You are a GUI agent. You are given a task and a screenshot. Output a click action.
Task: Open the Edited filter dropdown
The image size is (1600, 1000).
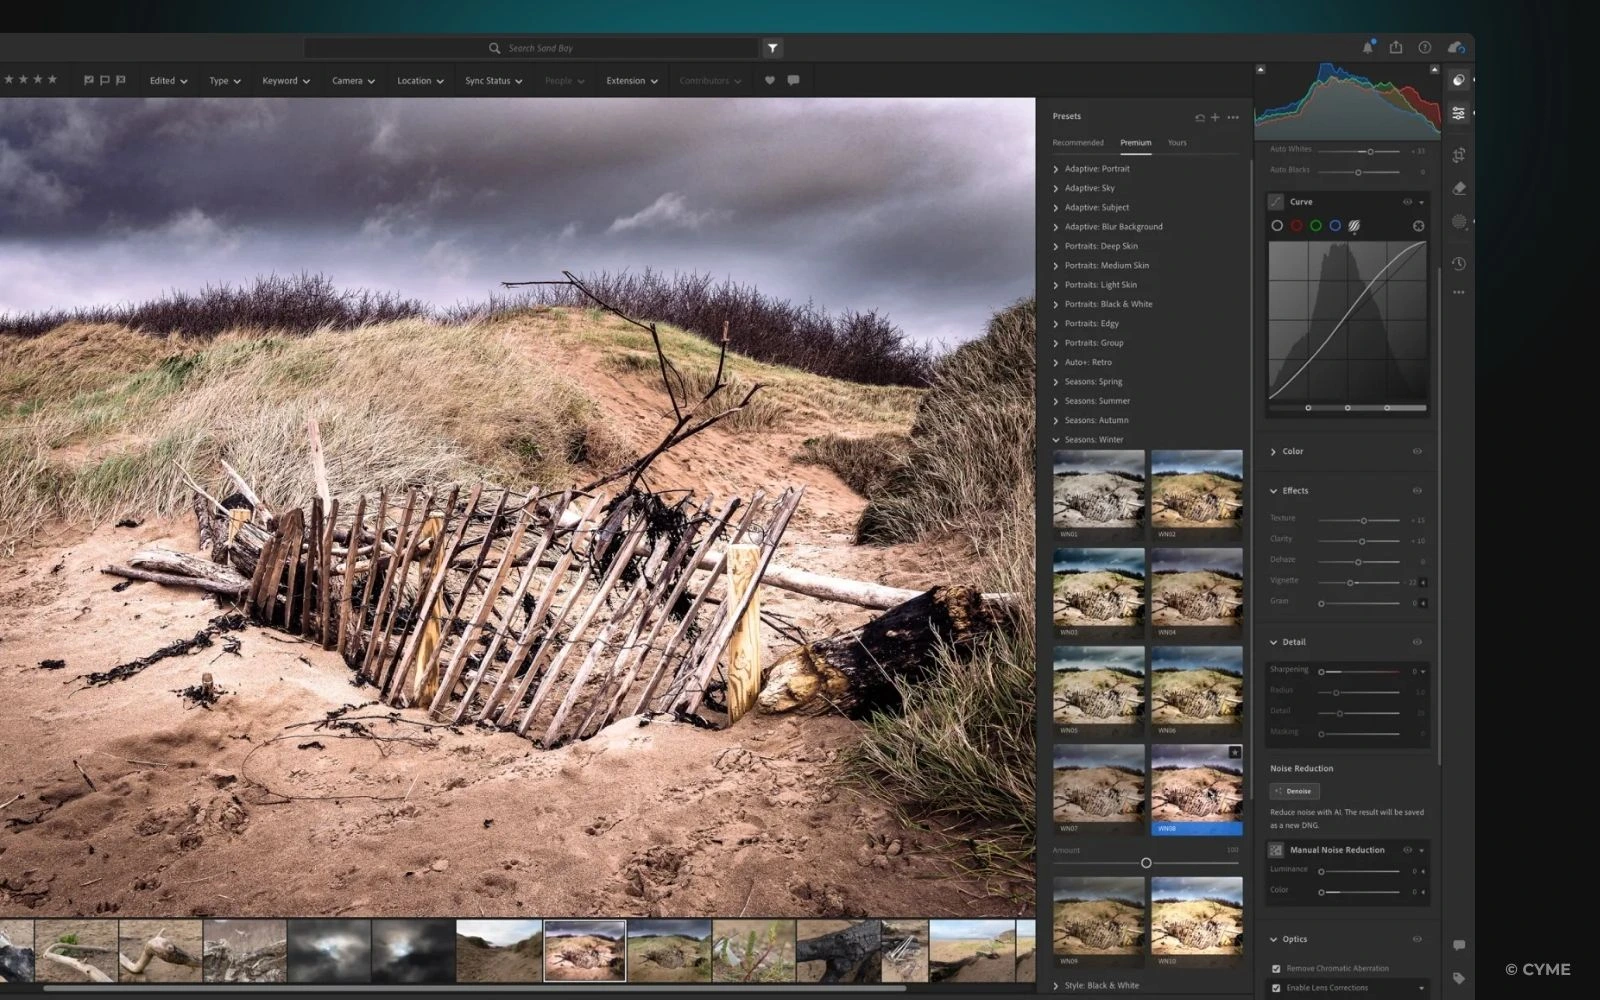pyautogui.click(x=168, y=81)
